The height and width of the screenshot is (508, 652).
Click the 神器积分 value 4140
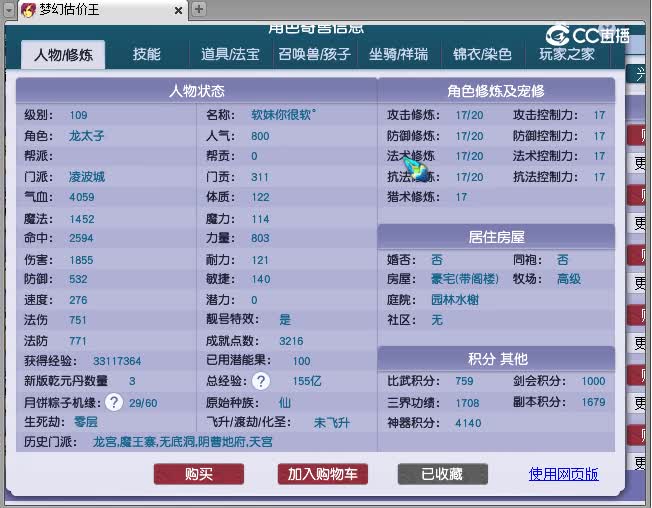(x=468, y=423)
